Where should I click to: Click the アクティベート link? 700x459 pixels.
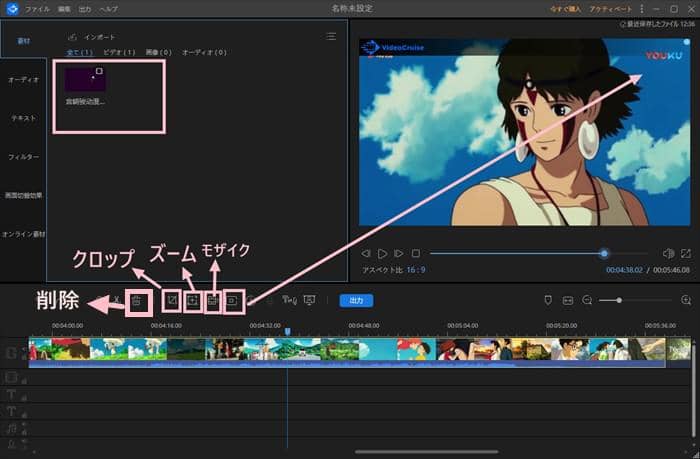(x=610, y=9)
